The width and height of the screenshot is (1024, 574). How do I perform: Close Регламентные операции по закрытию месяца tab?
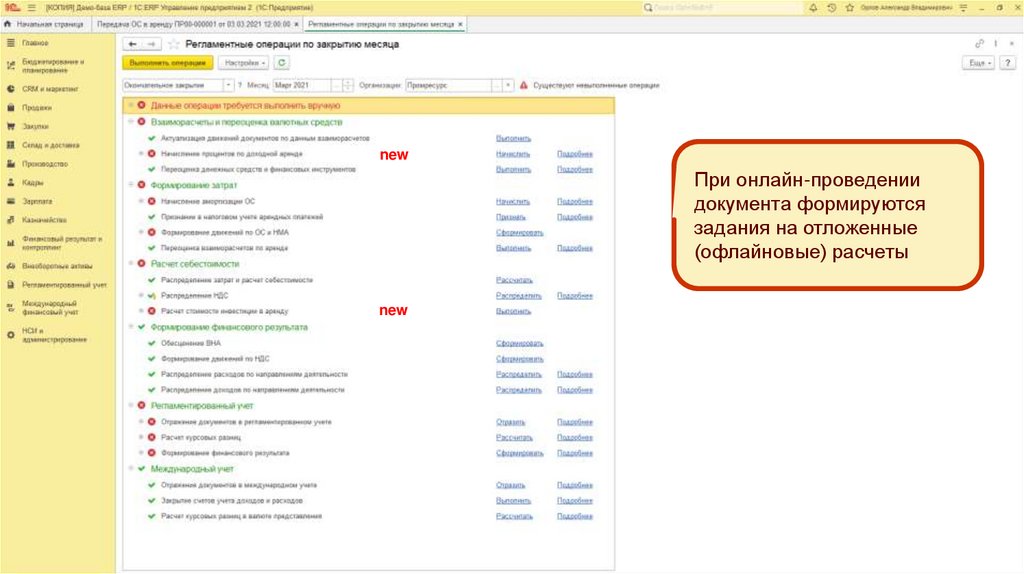pyautogui.click(x=460, y=24)
